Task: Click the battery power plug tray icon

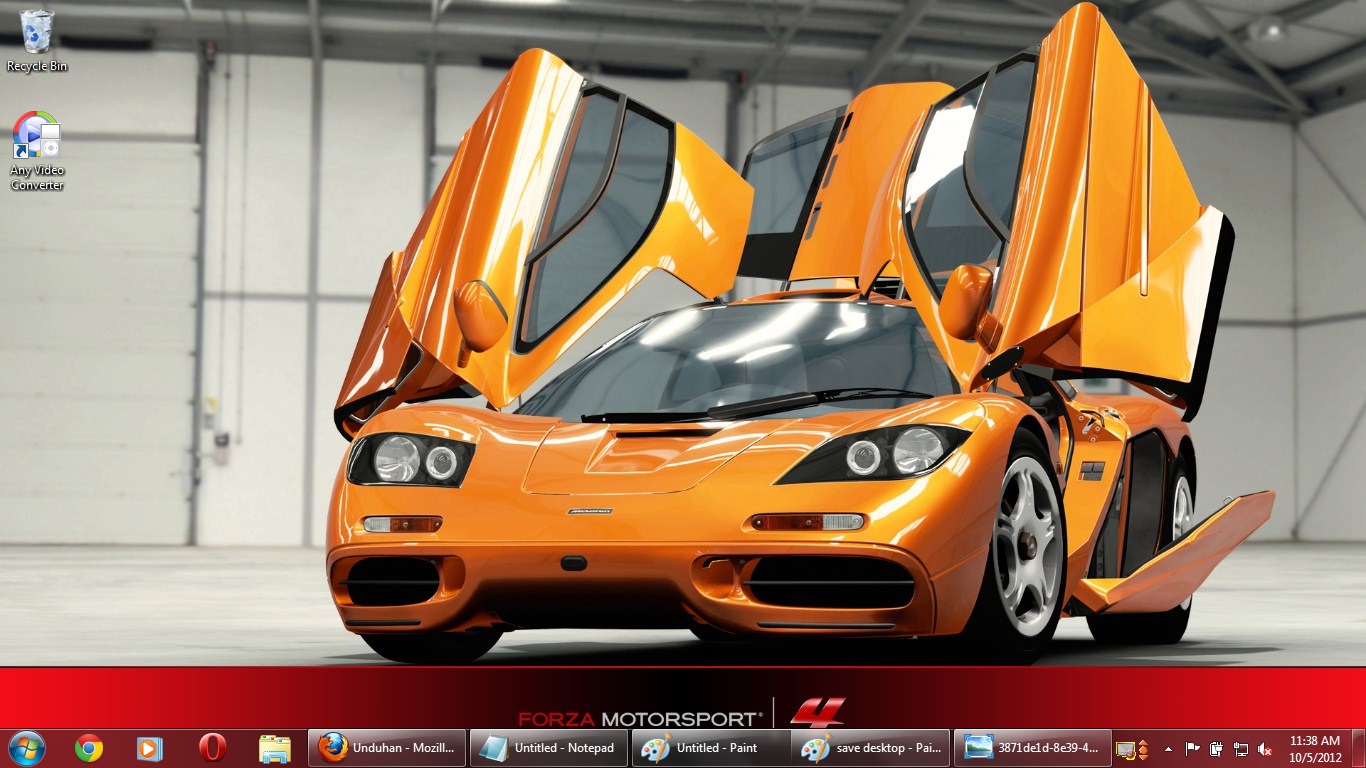Action: coord(1217,749)
